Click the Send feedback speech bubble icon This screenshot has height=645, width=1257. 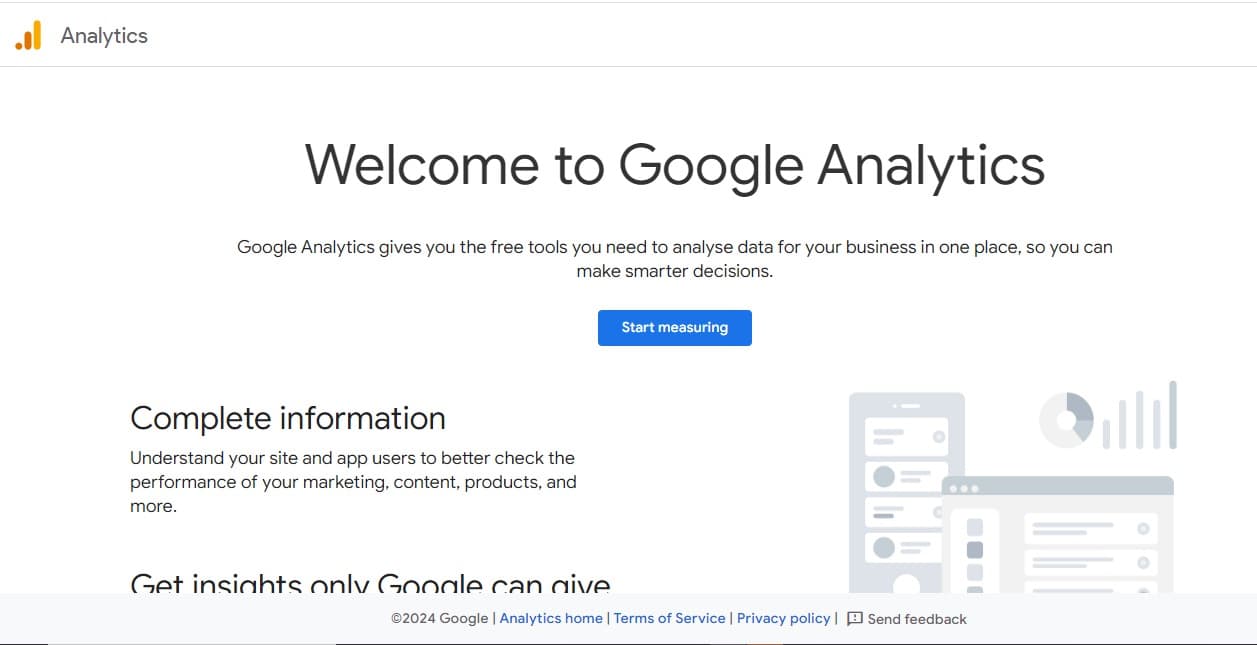point(855,618)
